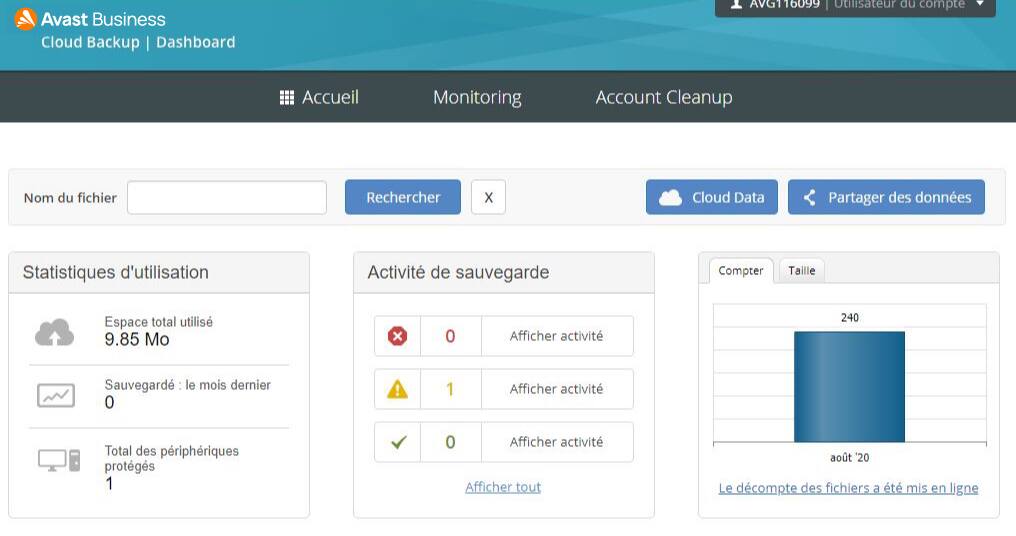
Task: Open Cloud Data button
Action: (711, 197)
